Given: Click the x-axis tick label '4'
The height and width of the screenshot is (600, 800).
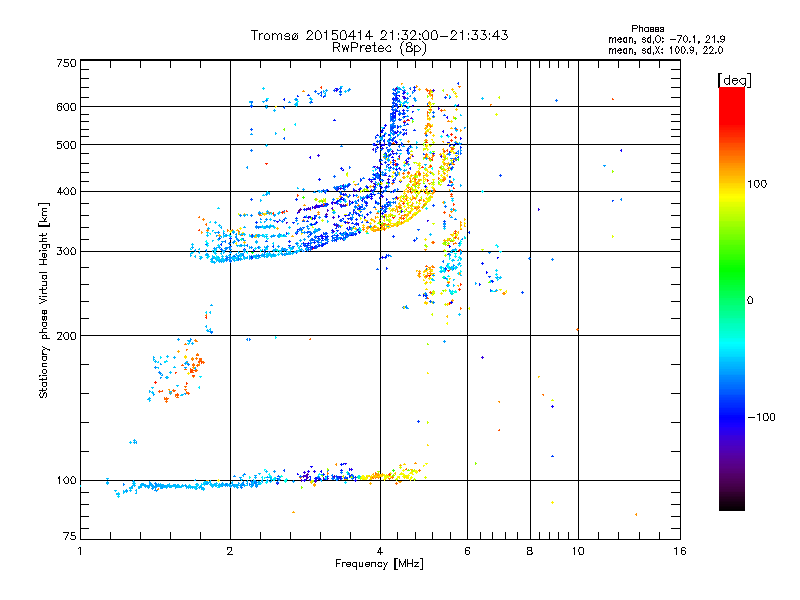Looking at the screenshot, I should (x=380, y=551).
